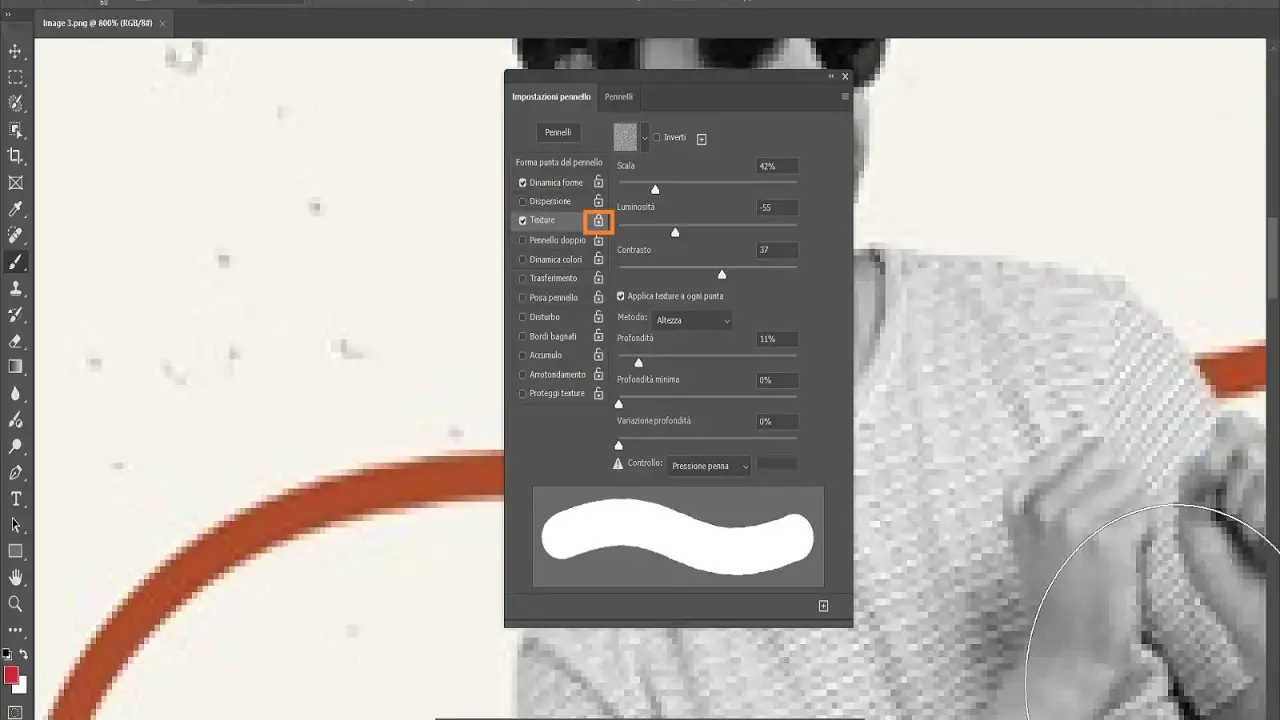Select the Impostazioni pennello tab

click(x=551, y=97)
